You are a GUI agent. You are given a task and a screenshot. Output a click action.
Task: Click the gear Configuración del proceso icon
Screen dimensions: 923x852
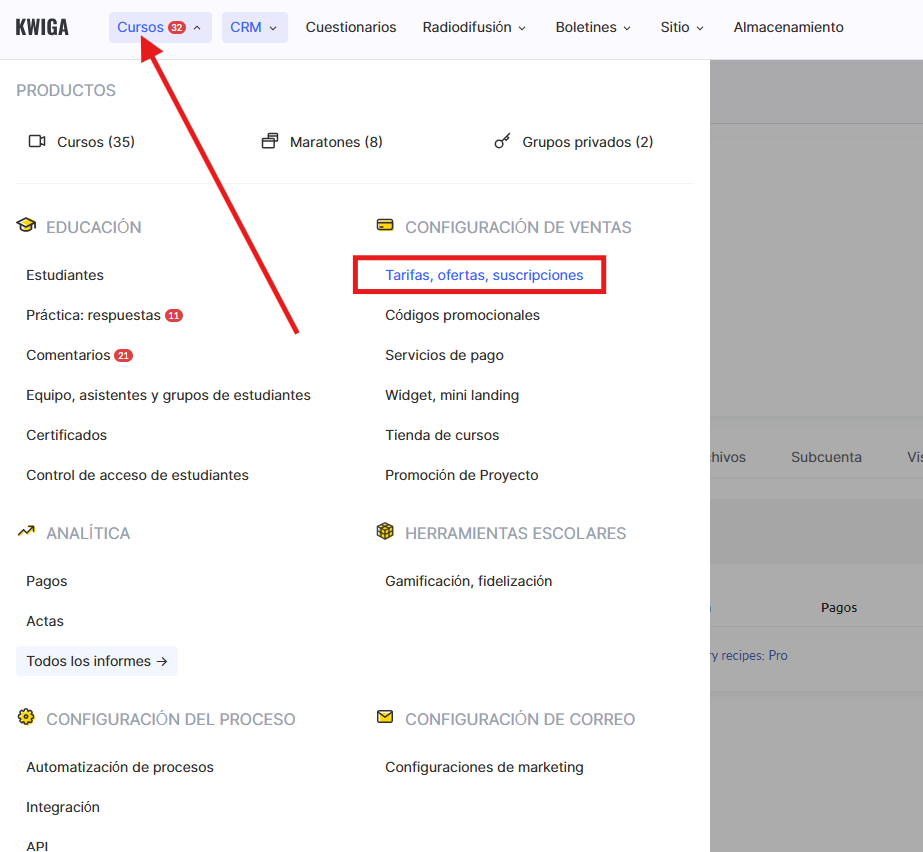click(26, 718)
